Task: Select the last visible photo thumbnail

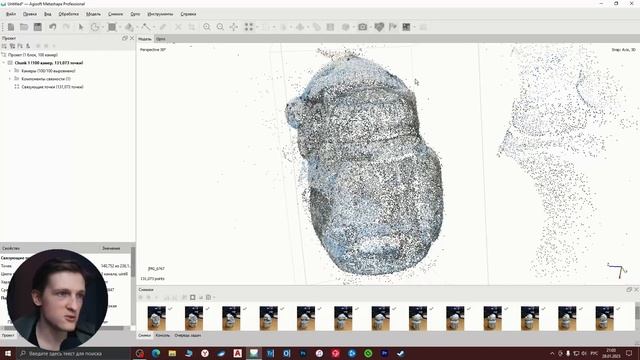Action: click(604, 318)
